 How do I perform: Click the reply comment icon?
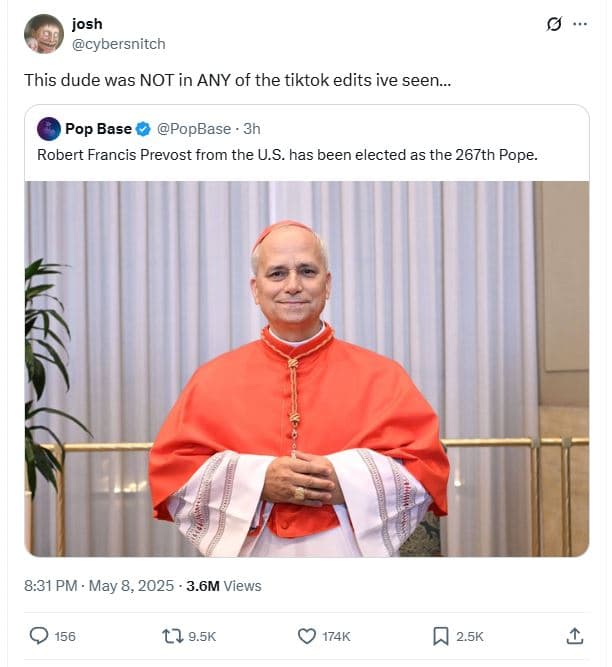[39, 636]
